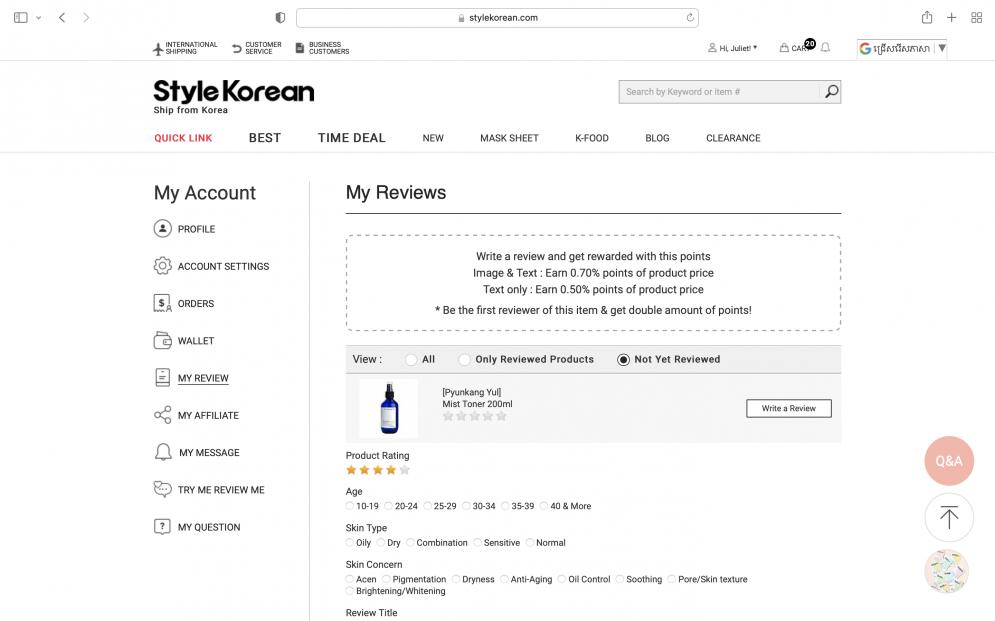Select Only Reviewed Products radio
Screen dimensions: 995x621
tap(465, 360)
